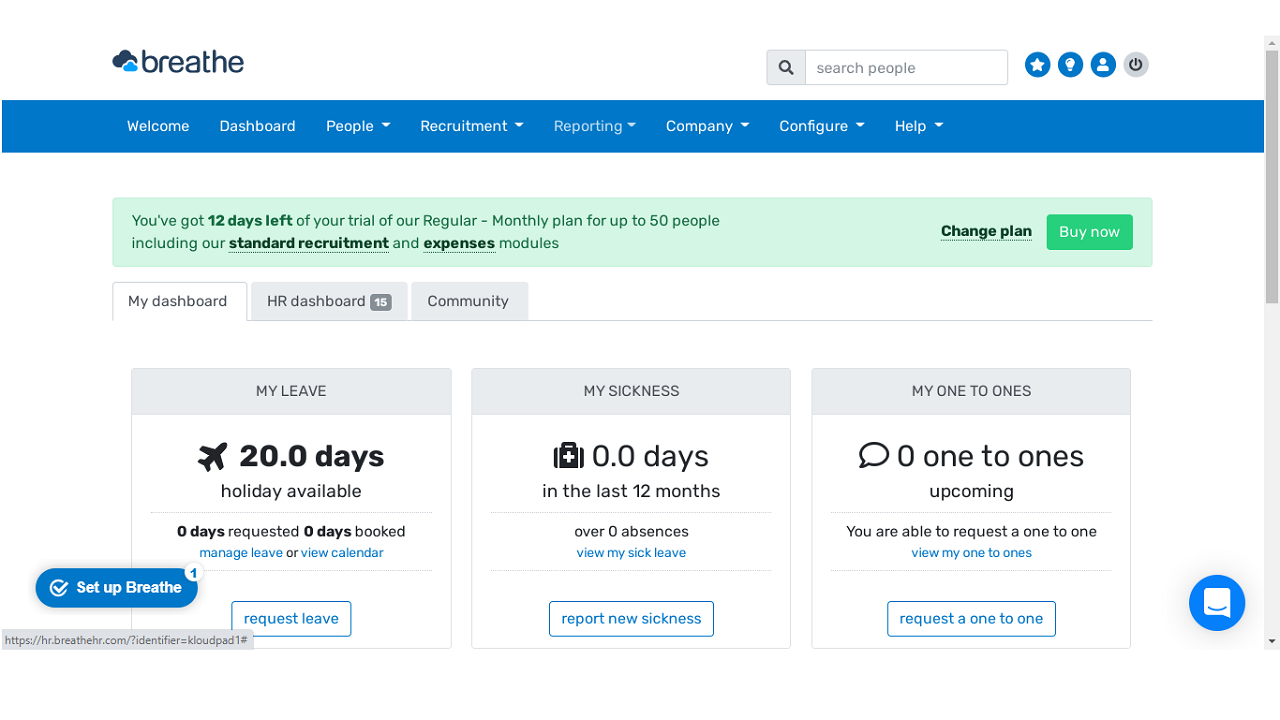1280x720 pixels.
Task: Expand the People dropdown menu
Action: 357,126
